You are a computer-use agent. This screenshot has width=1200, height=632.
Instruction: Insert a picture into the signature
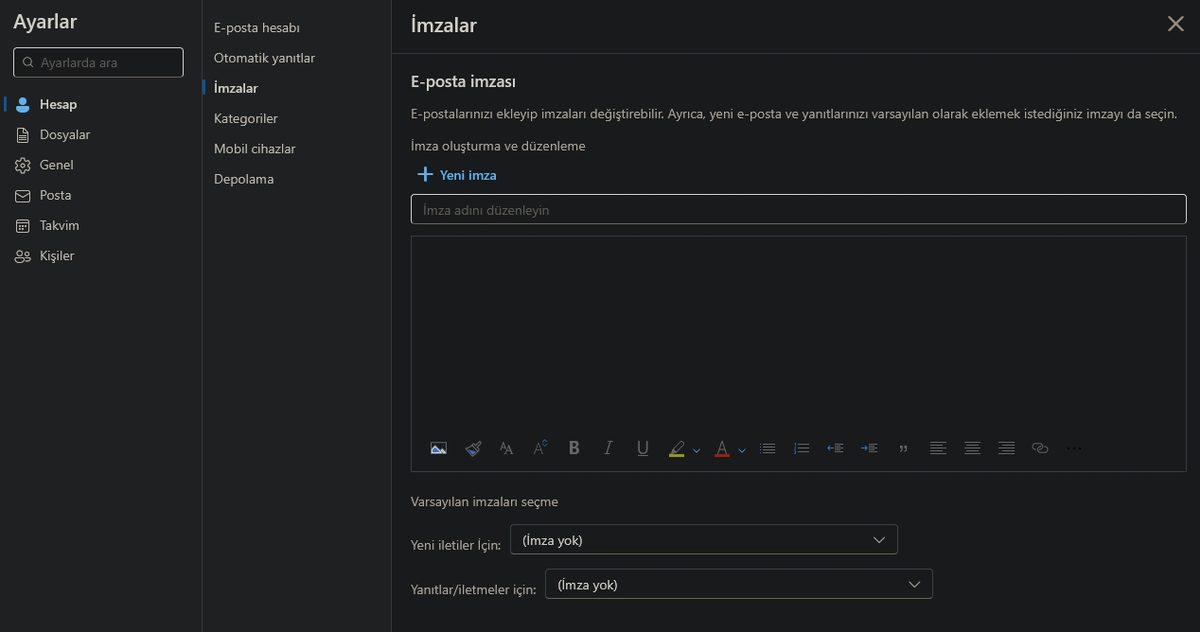(438, 449)
